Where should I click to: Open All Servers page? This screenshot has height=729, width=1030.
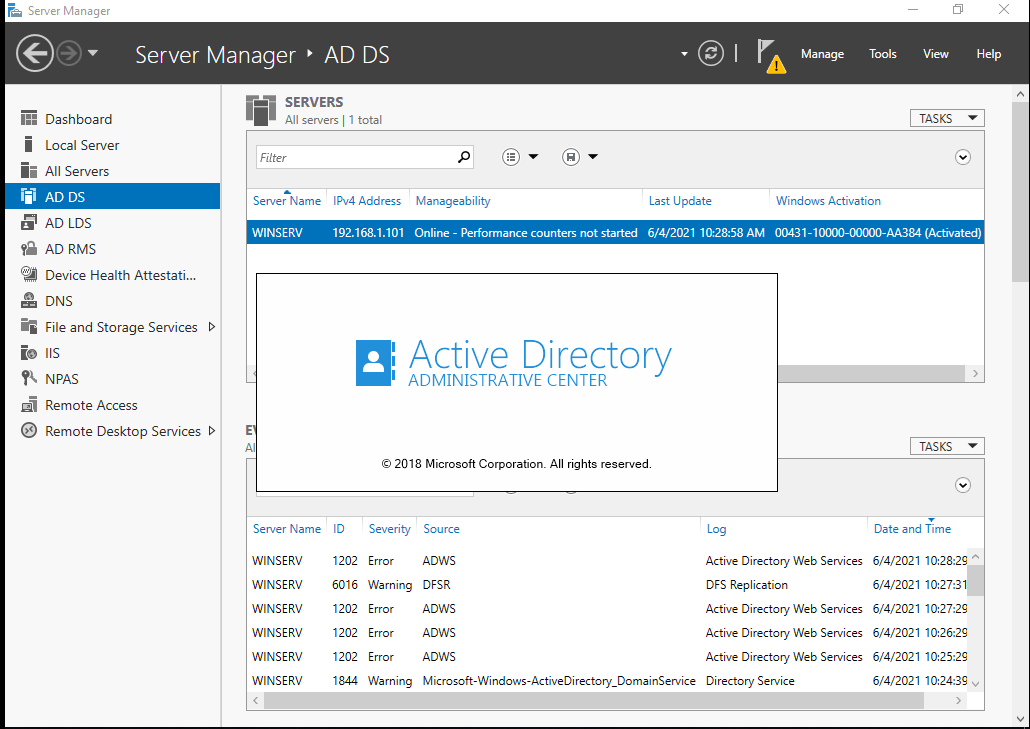[x=112, y=171]
